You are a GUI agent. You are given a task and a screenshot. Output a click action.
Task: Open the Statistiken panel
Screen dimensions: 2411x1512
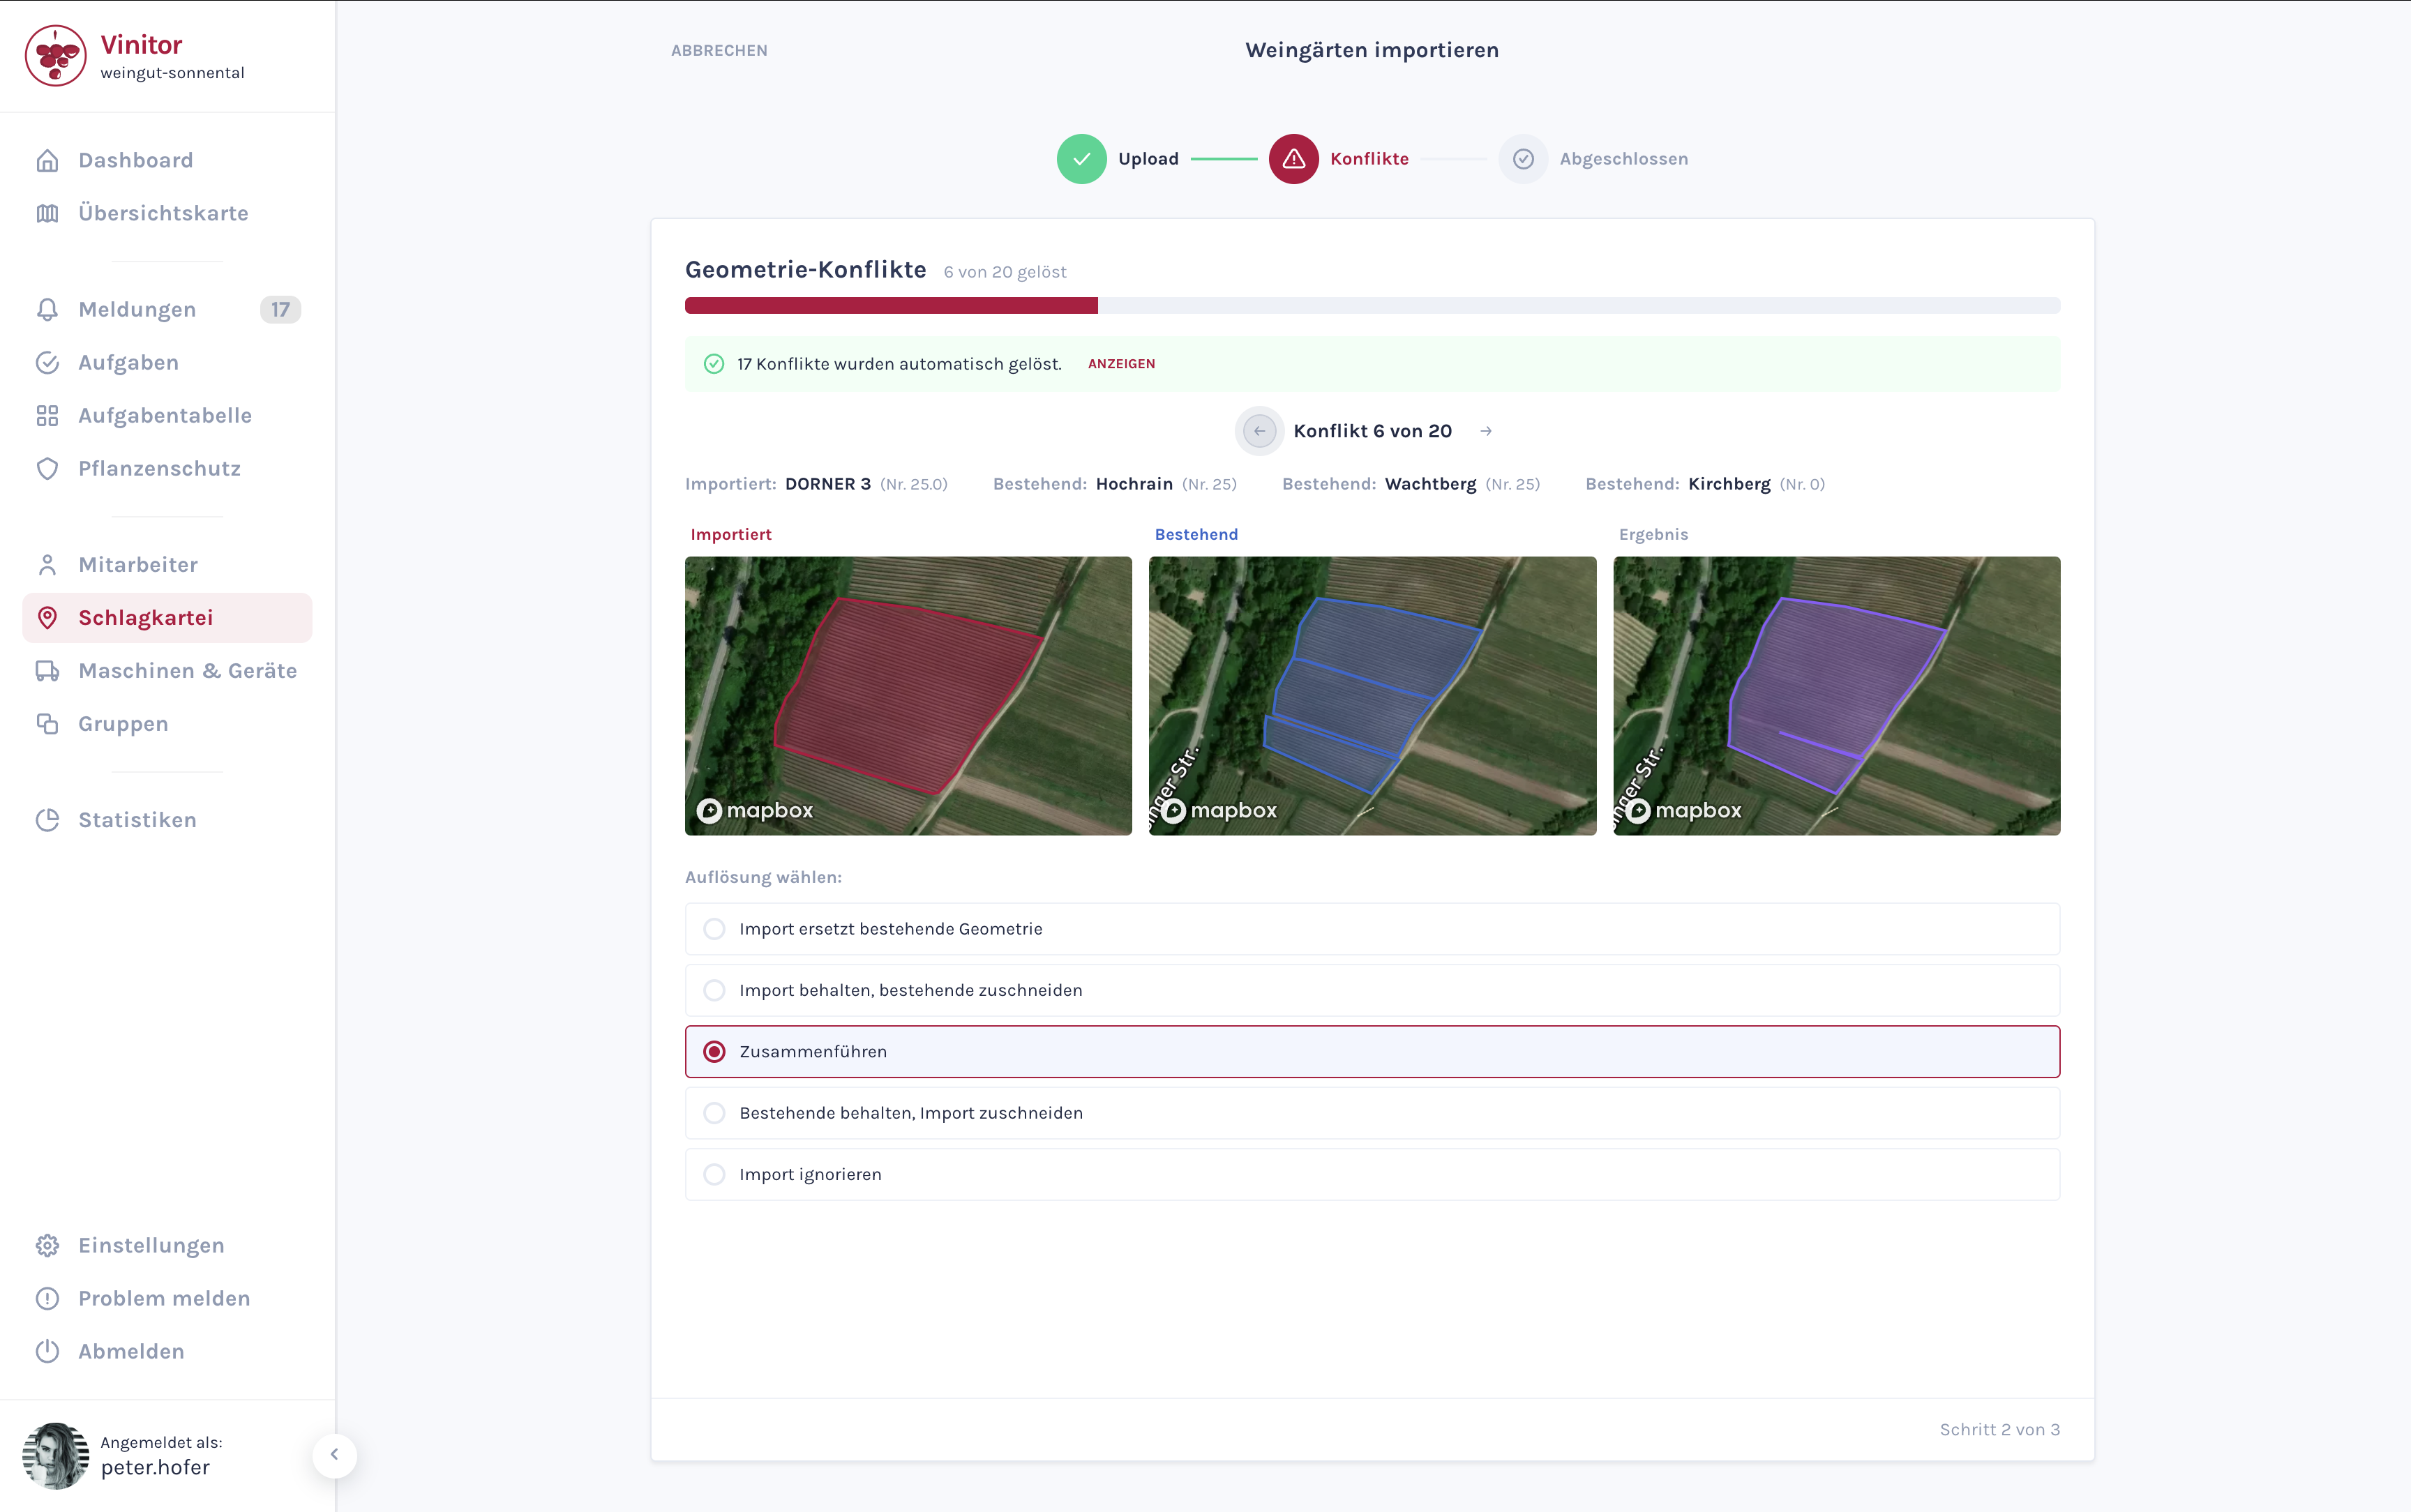pos(137,819)
